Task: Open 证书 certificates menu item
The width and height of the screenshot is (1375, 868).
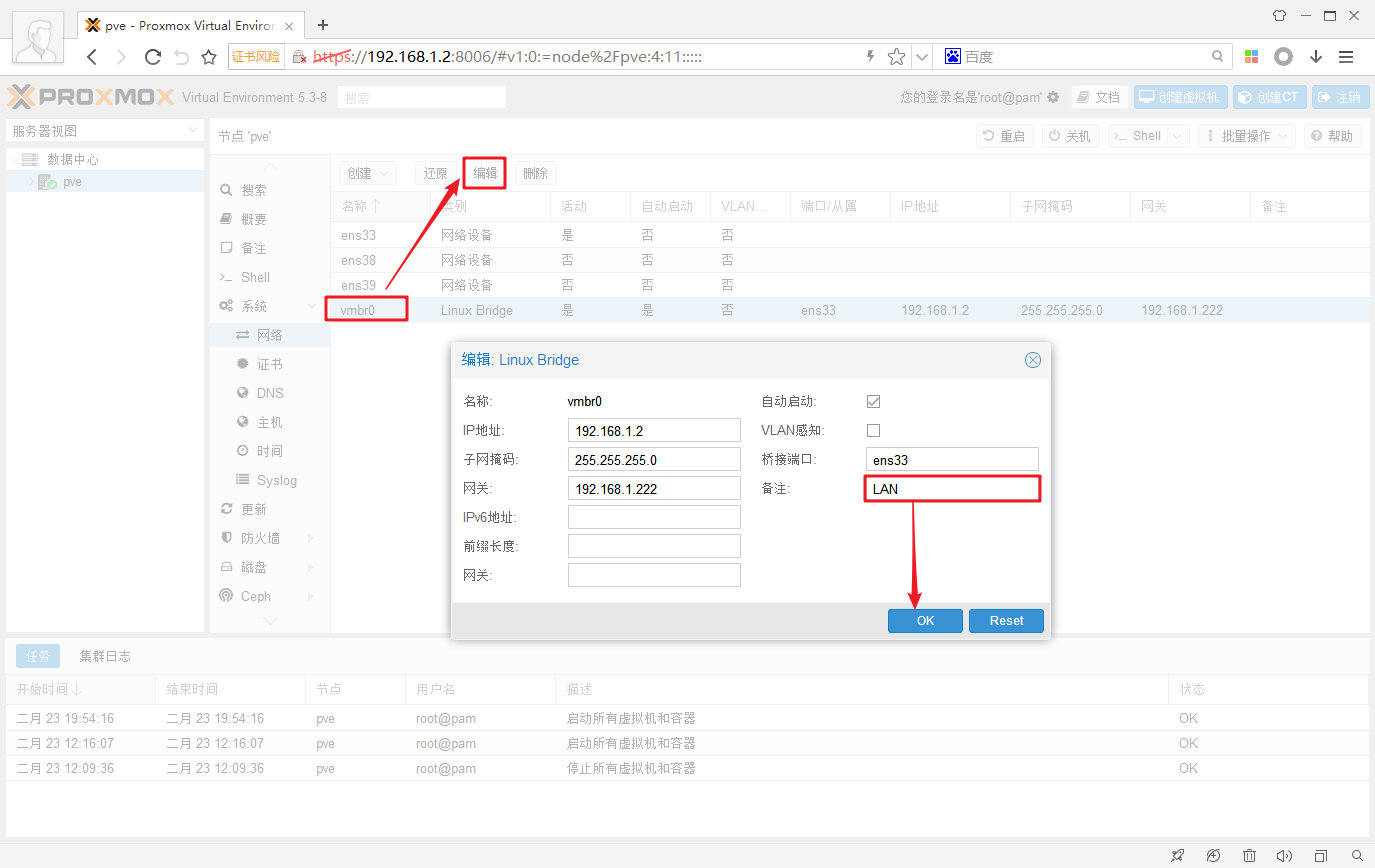Action: [269, 364]
